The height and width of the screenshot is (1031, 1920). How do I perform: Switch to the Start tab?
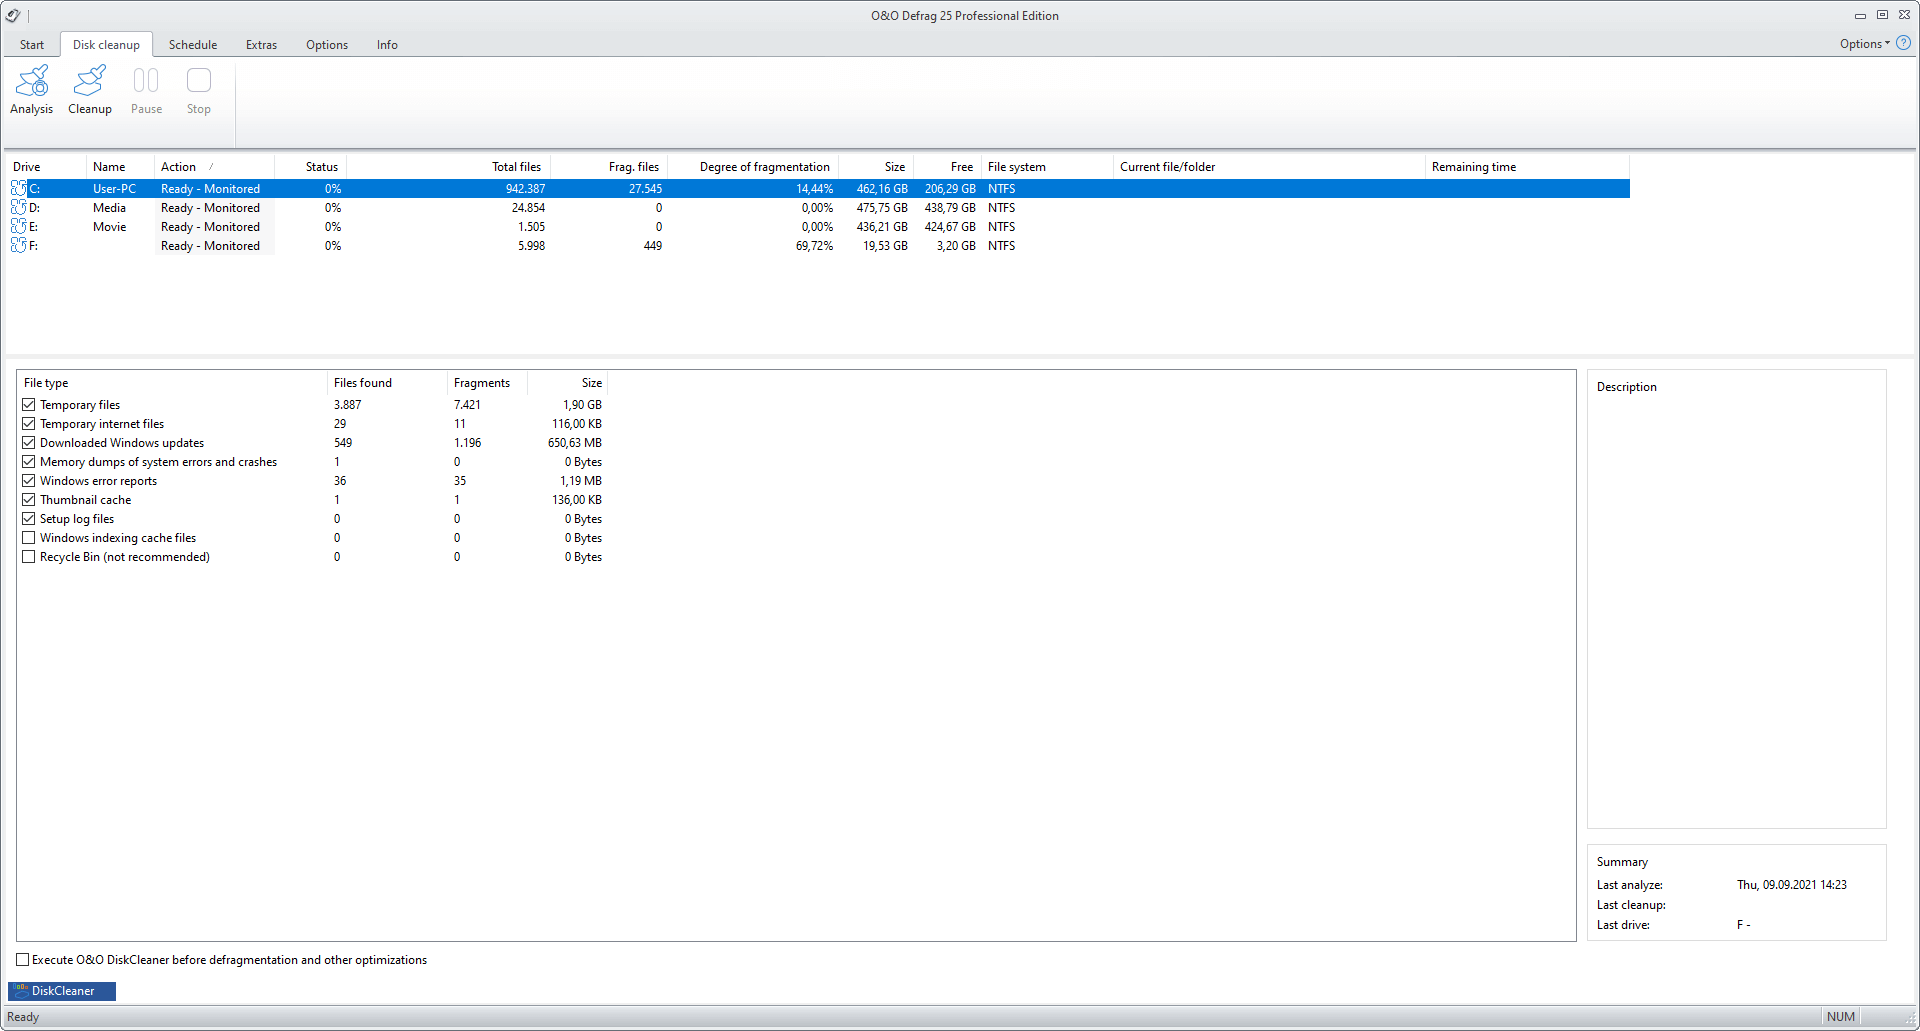pyautogui.click(x=32, y=44)
